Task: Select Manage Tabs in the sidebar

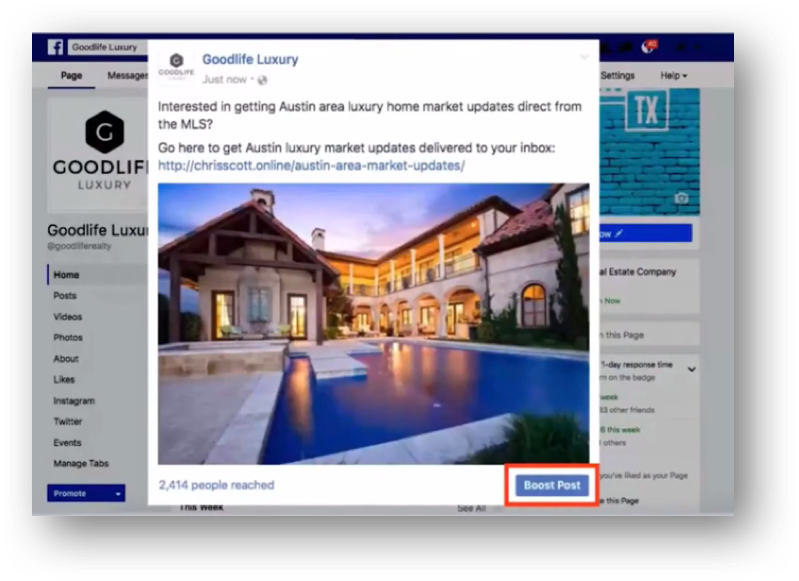Action: [81, 464]
